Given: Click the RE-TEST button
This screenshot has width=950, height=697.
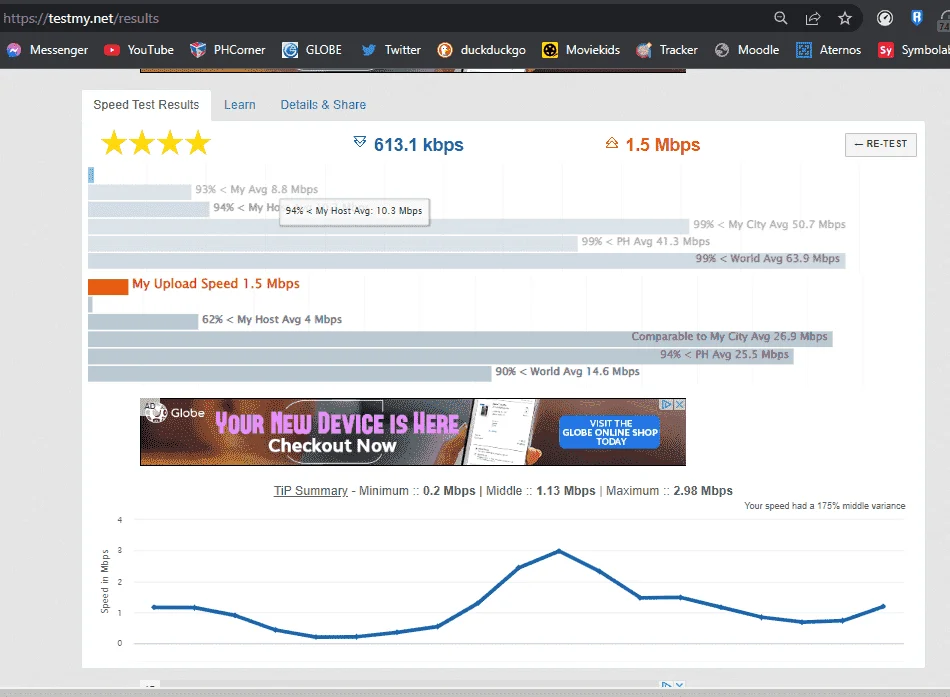Looking at the screenshot, I should coord(880,144).
